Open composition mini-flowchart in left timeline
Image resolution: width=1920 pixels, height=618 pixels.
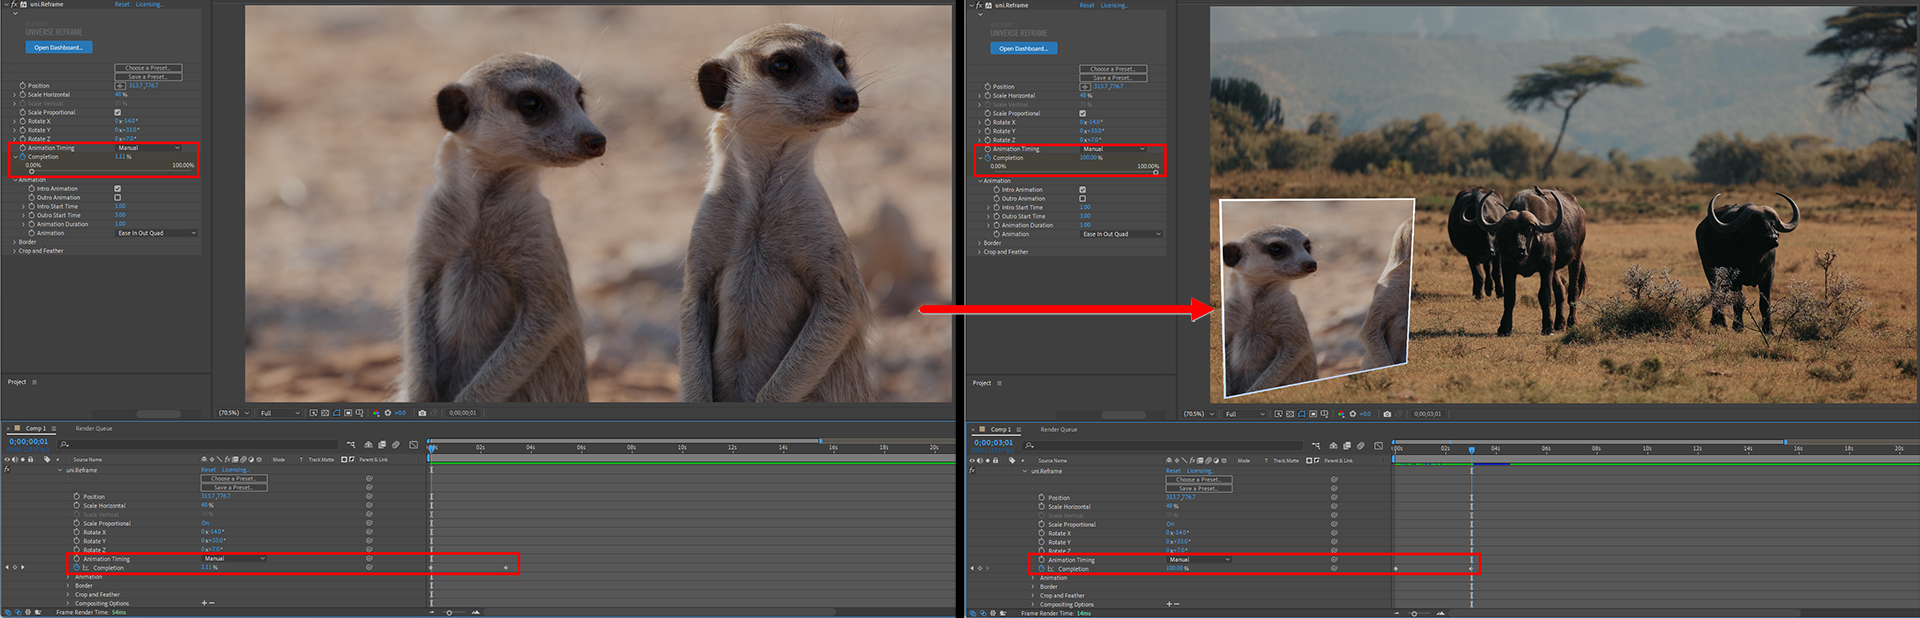tap(351, 445)
